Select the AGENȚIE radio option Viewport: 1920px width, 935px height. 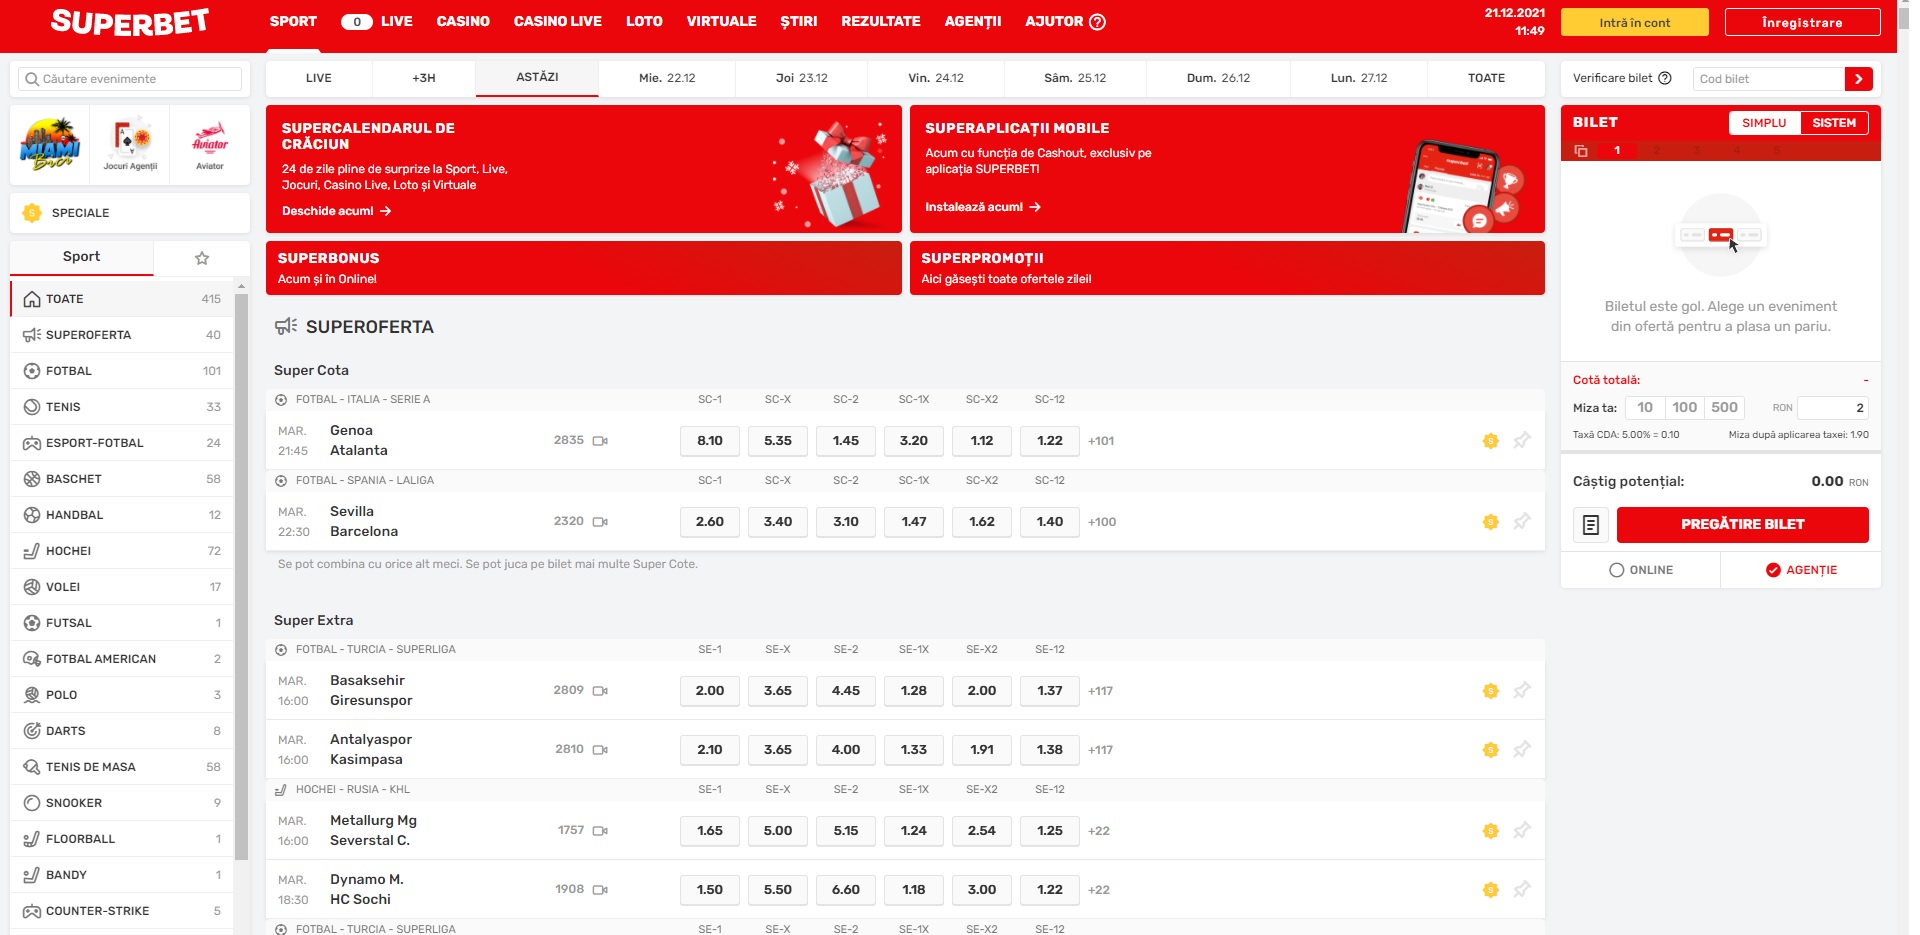(1773, 570)
